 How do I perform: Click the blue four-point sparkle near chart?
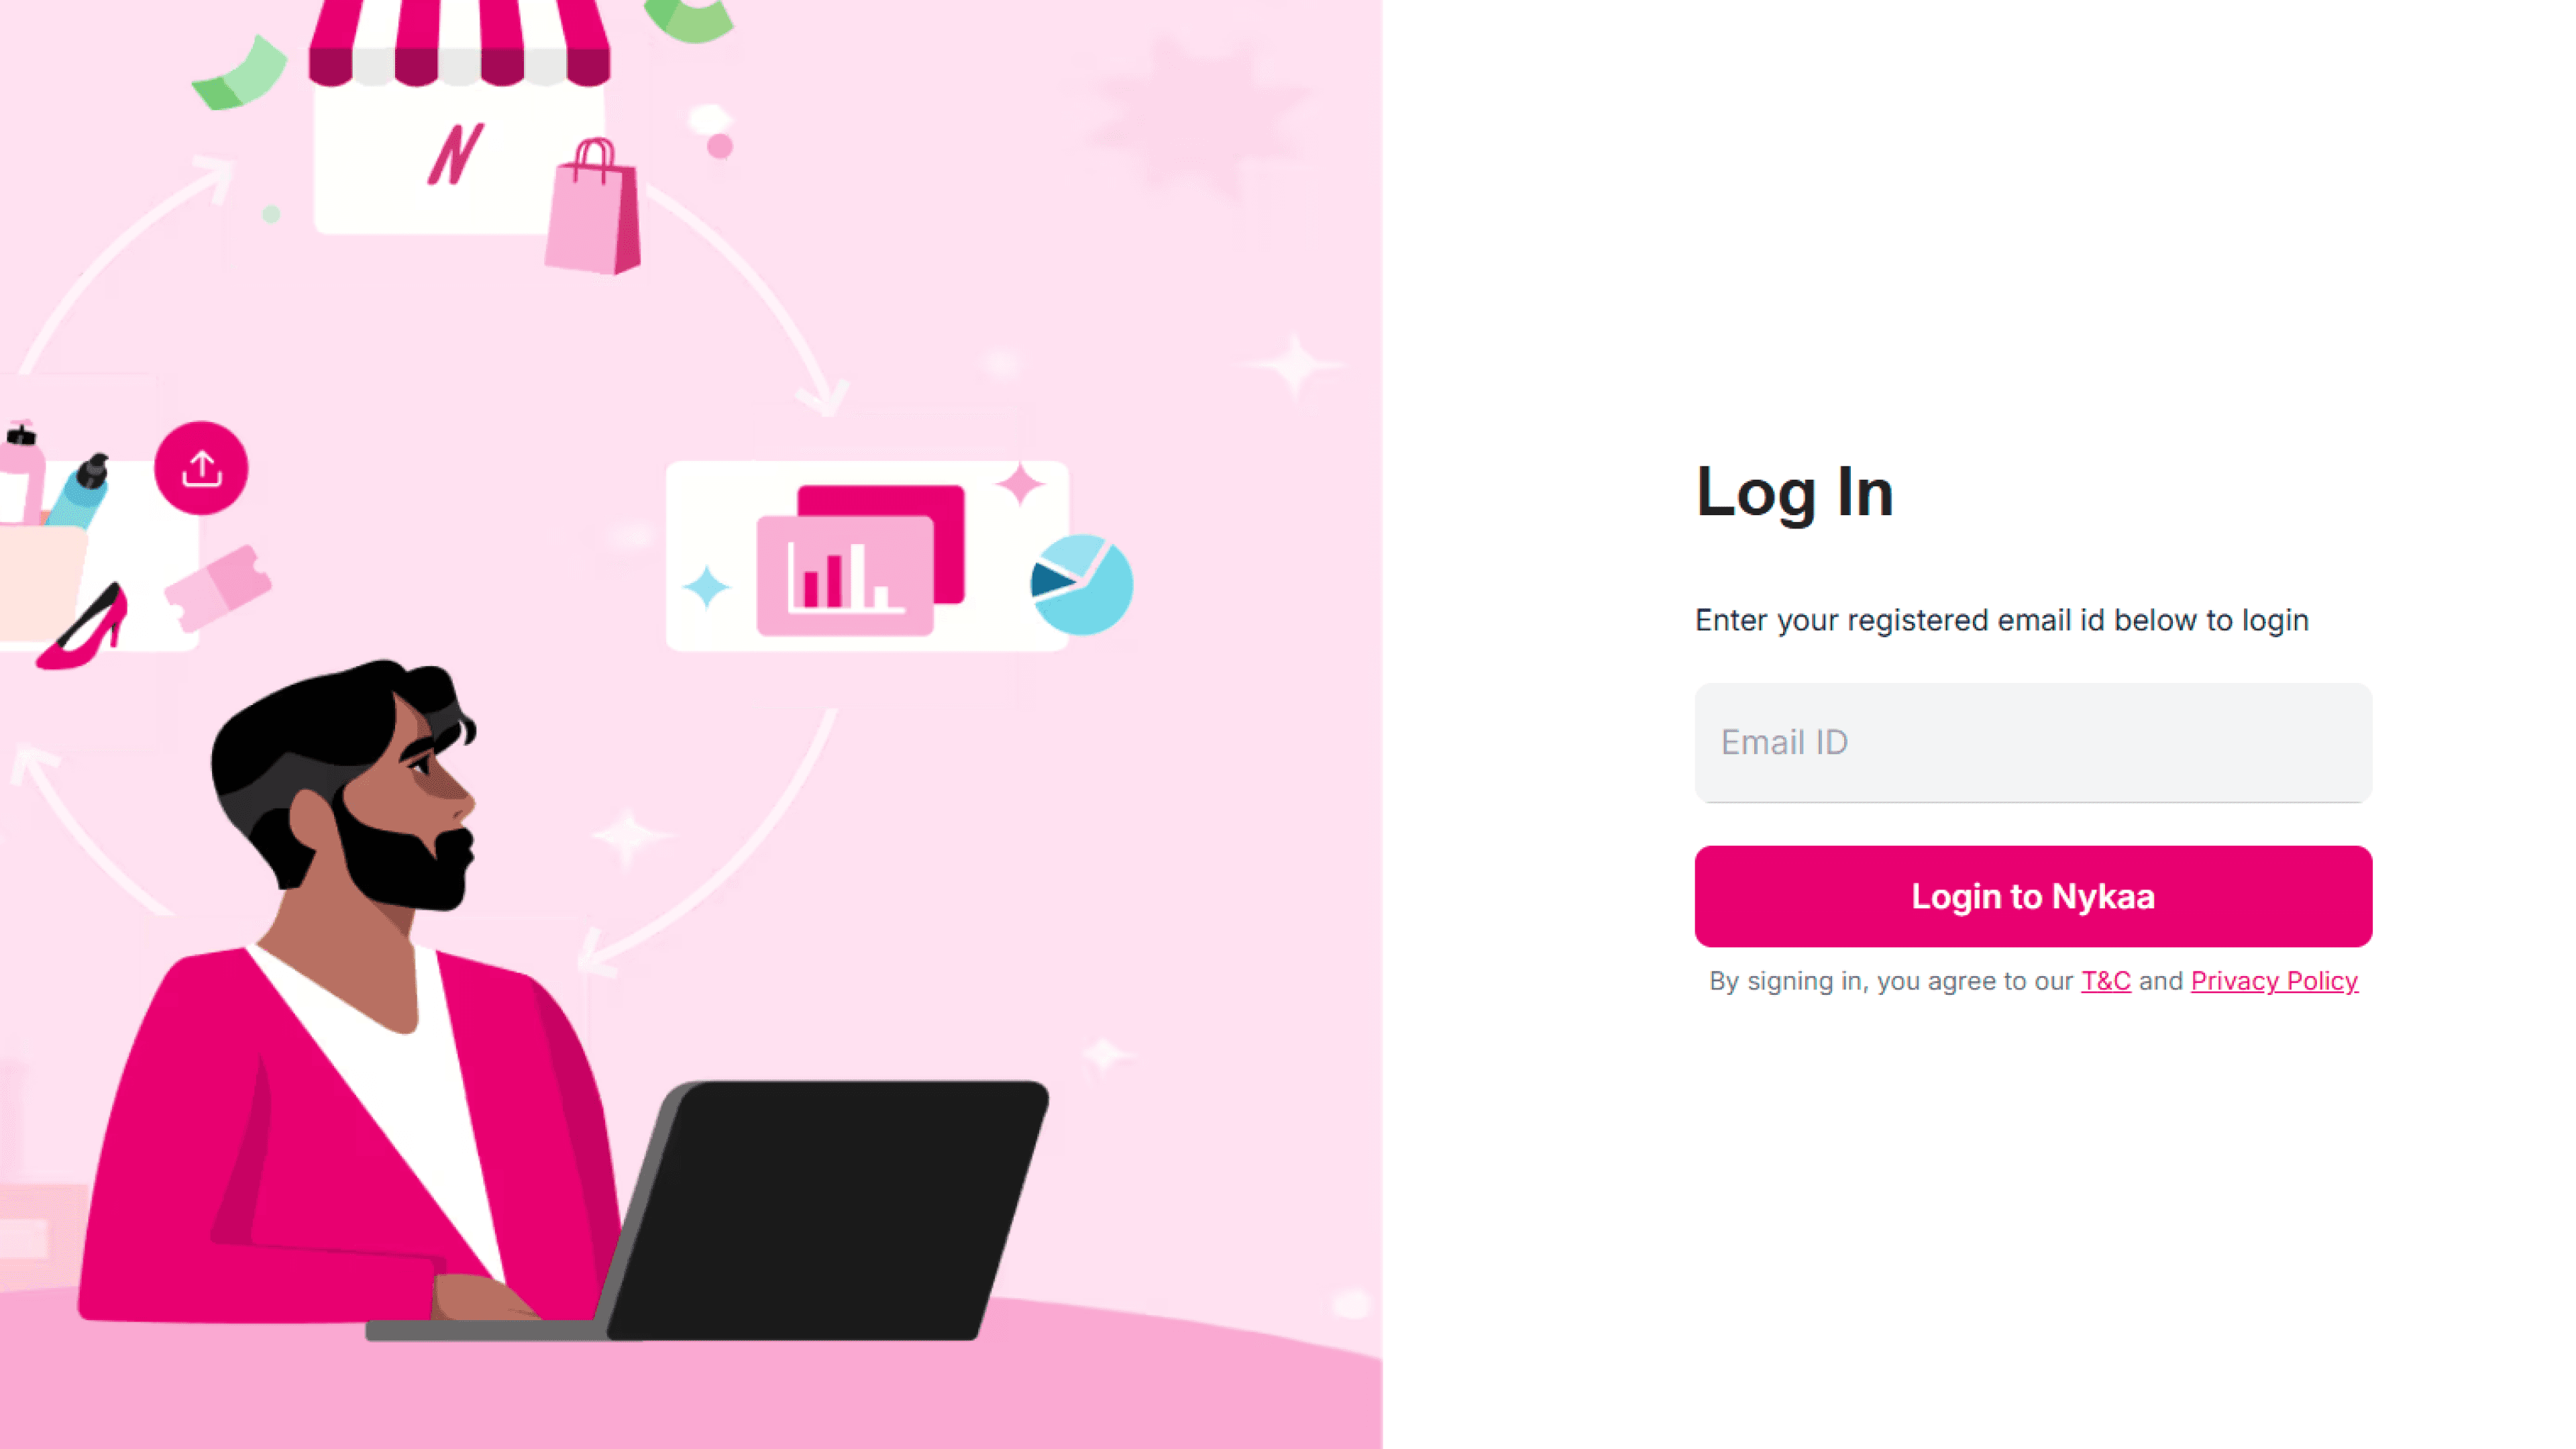[706, 587]
